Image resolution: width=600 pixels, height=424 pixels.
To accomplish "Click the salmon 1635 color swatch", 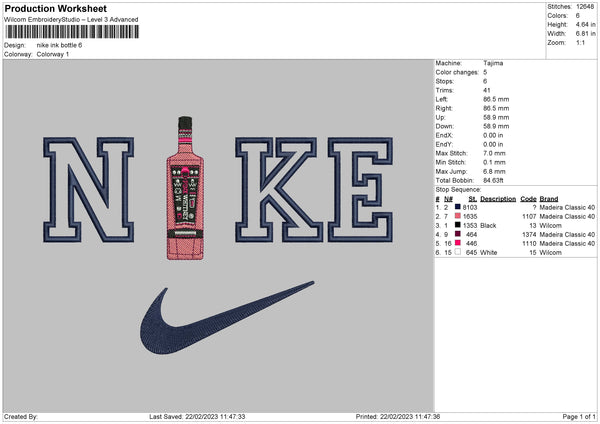I will (458, 216).
